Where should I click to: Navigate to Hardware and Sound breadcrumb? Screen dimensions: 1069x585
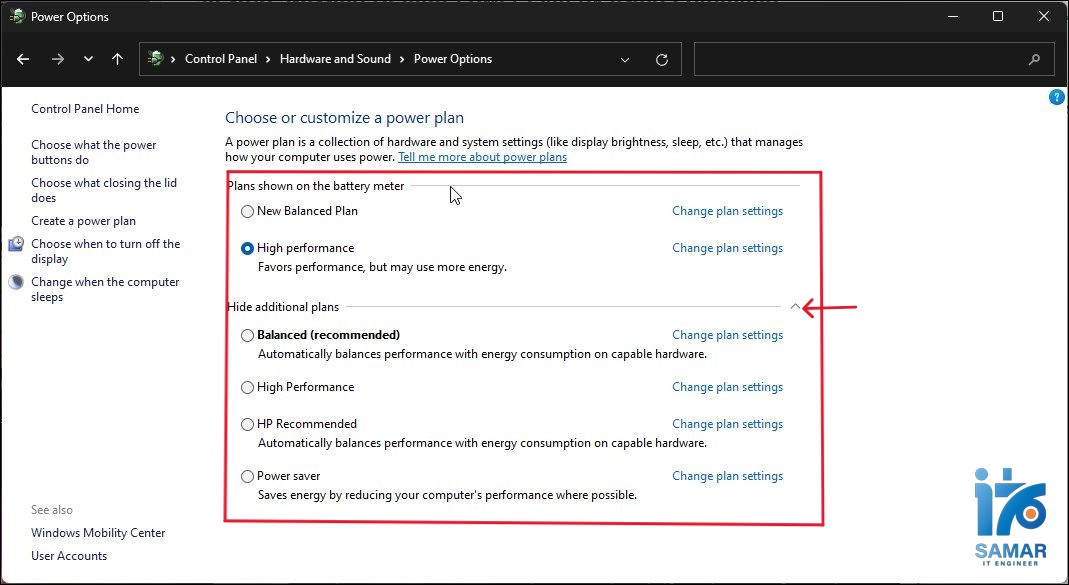(x=335, y=59)
